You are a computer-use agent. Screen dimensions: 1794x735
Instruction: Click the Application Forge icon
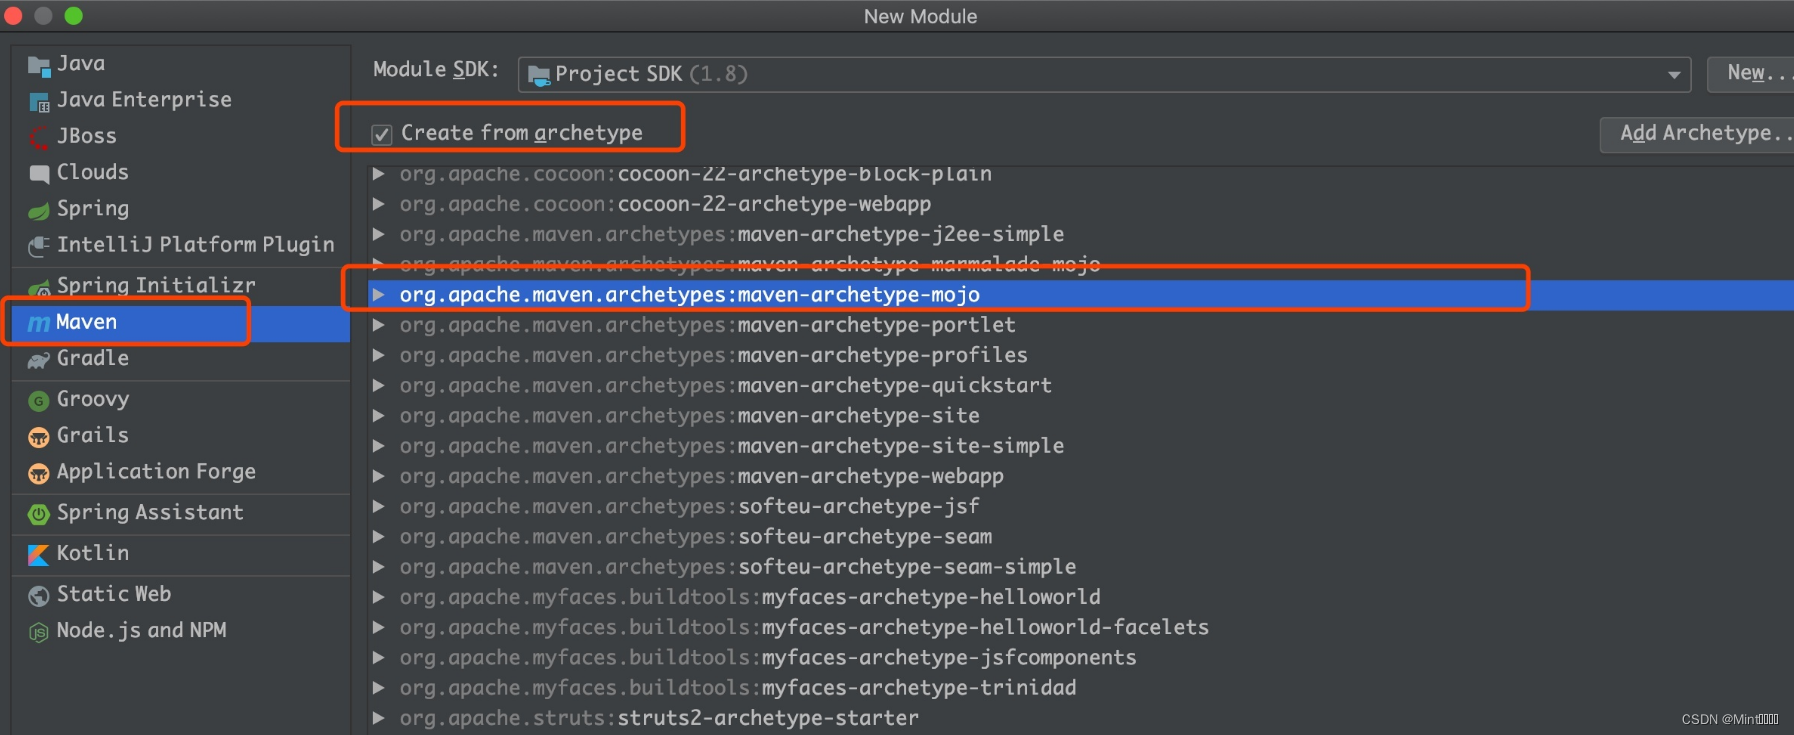(x=39, y=474)
